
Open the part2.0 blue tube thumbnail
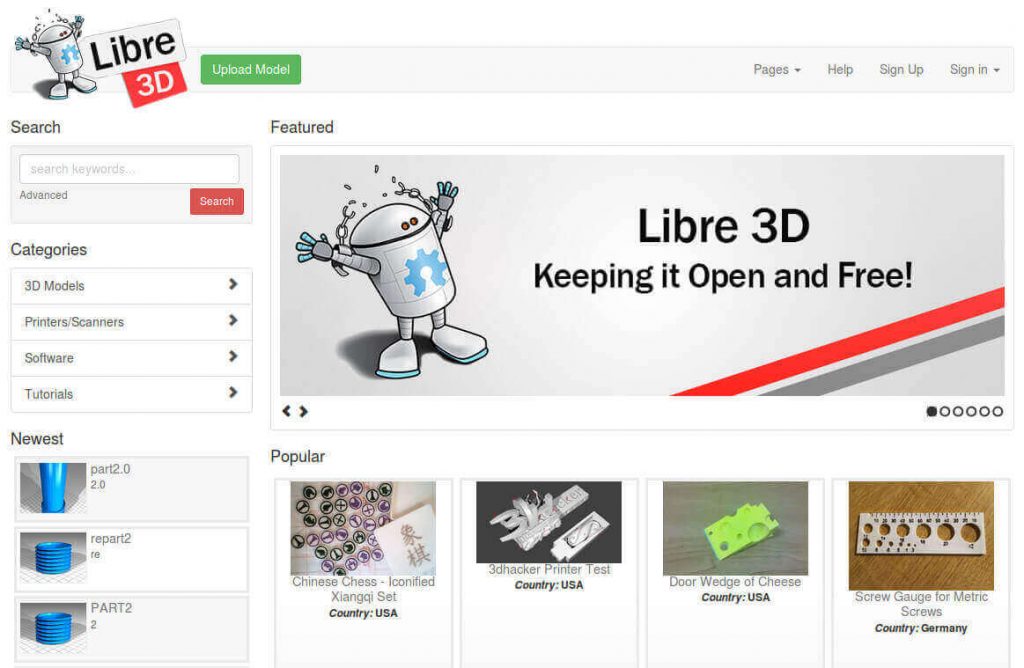click(x=53, y=488)
